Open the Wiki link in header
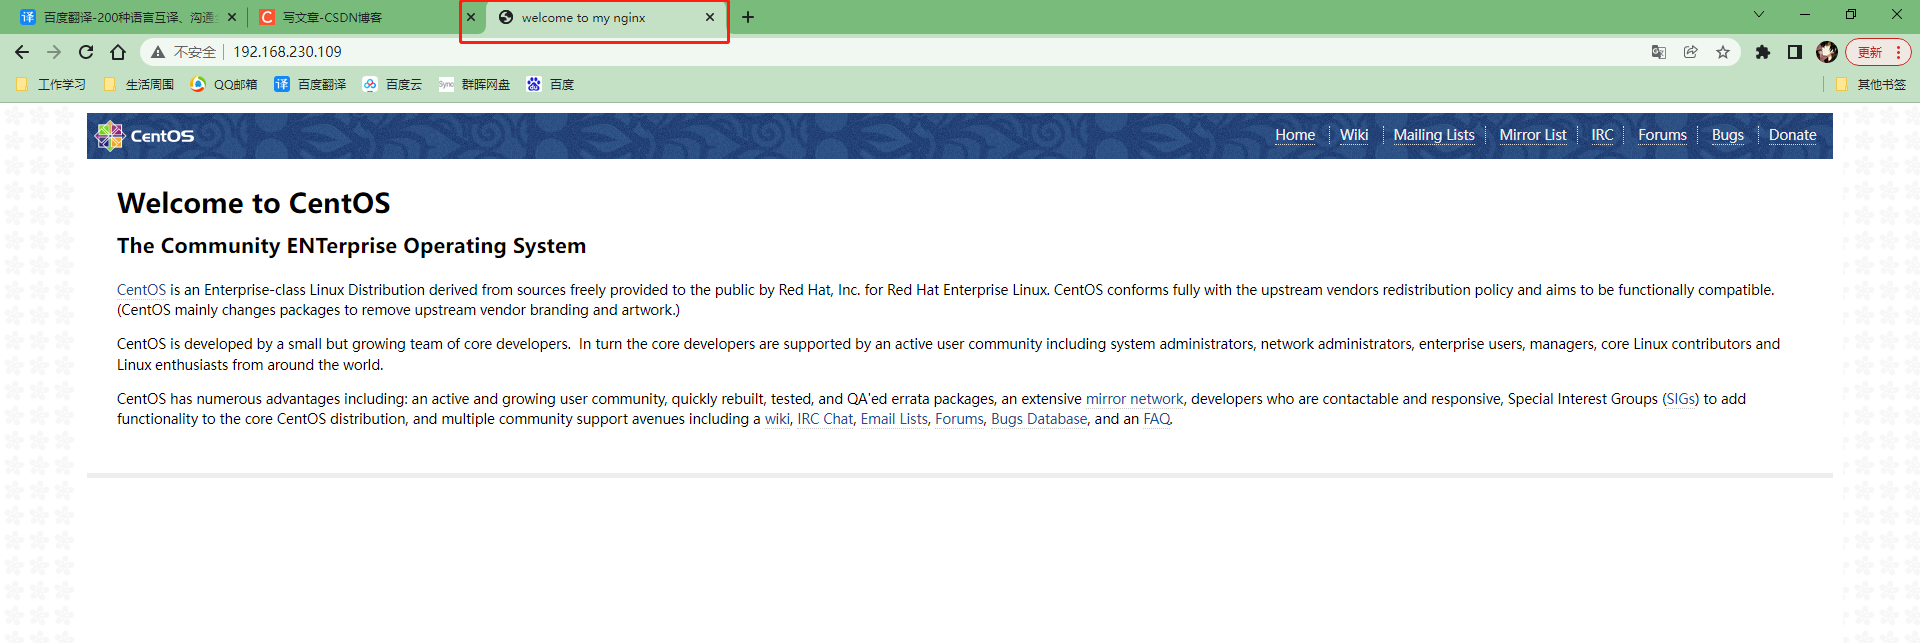The height and width of the screenshot is (643, 1920). pos(1354,135)
